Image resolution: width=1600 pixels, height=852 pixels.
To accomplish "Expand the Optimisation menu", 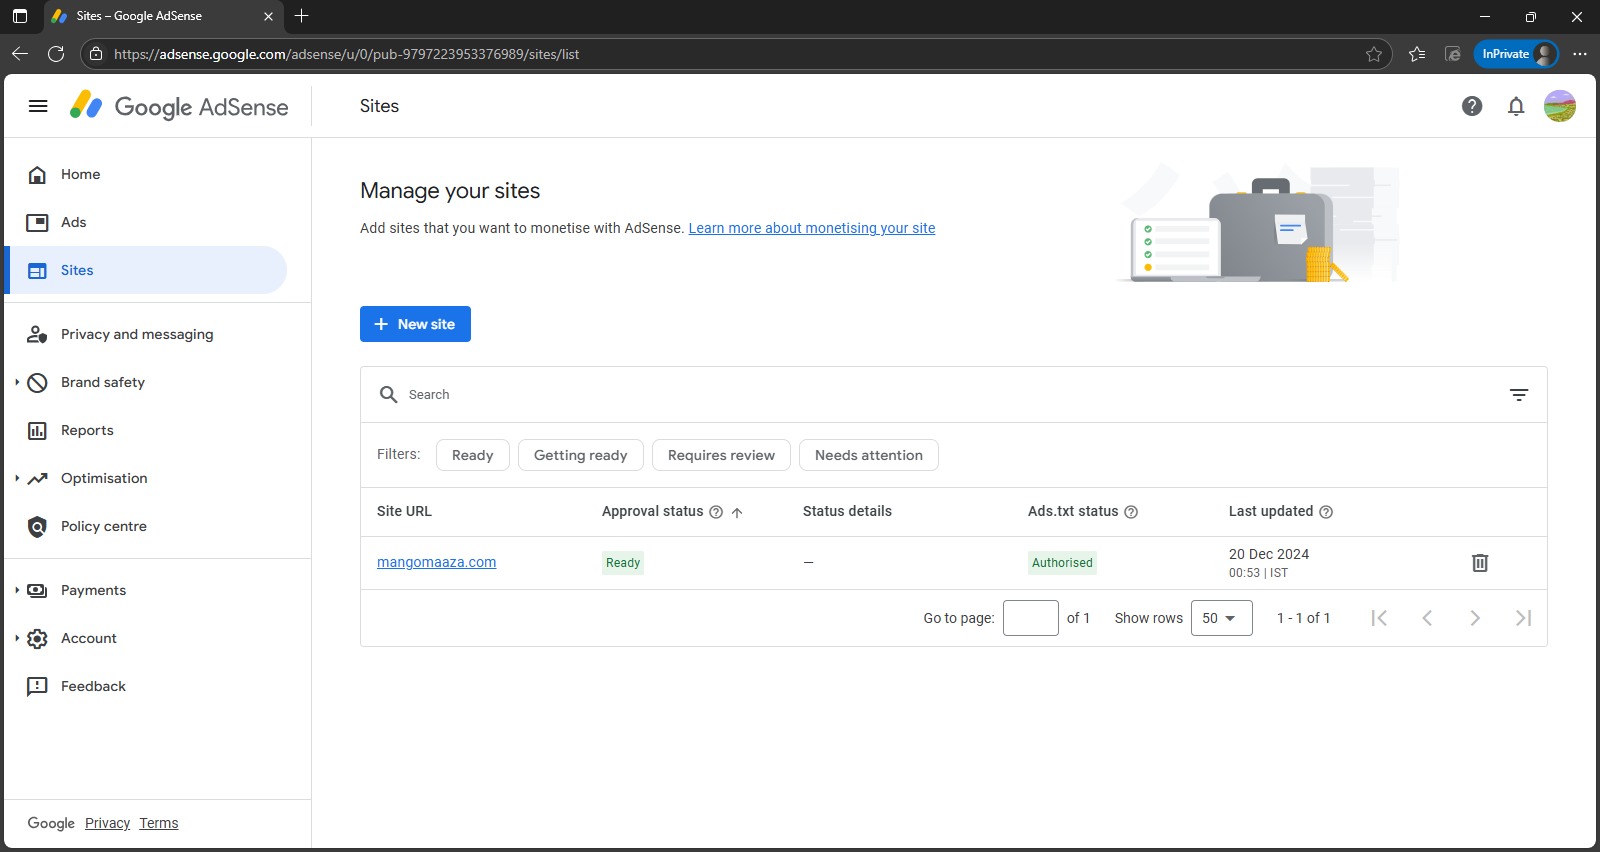I will coord(17,478).
